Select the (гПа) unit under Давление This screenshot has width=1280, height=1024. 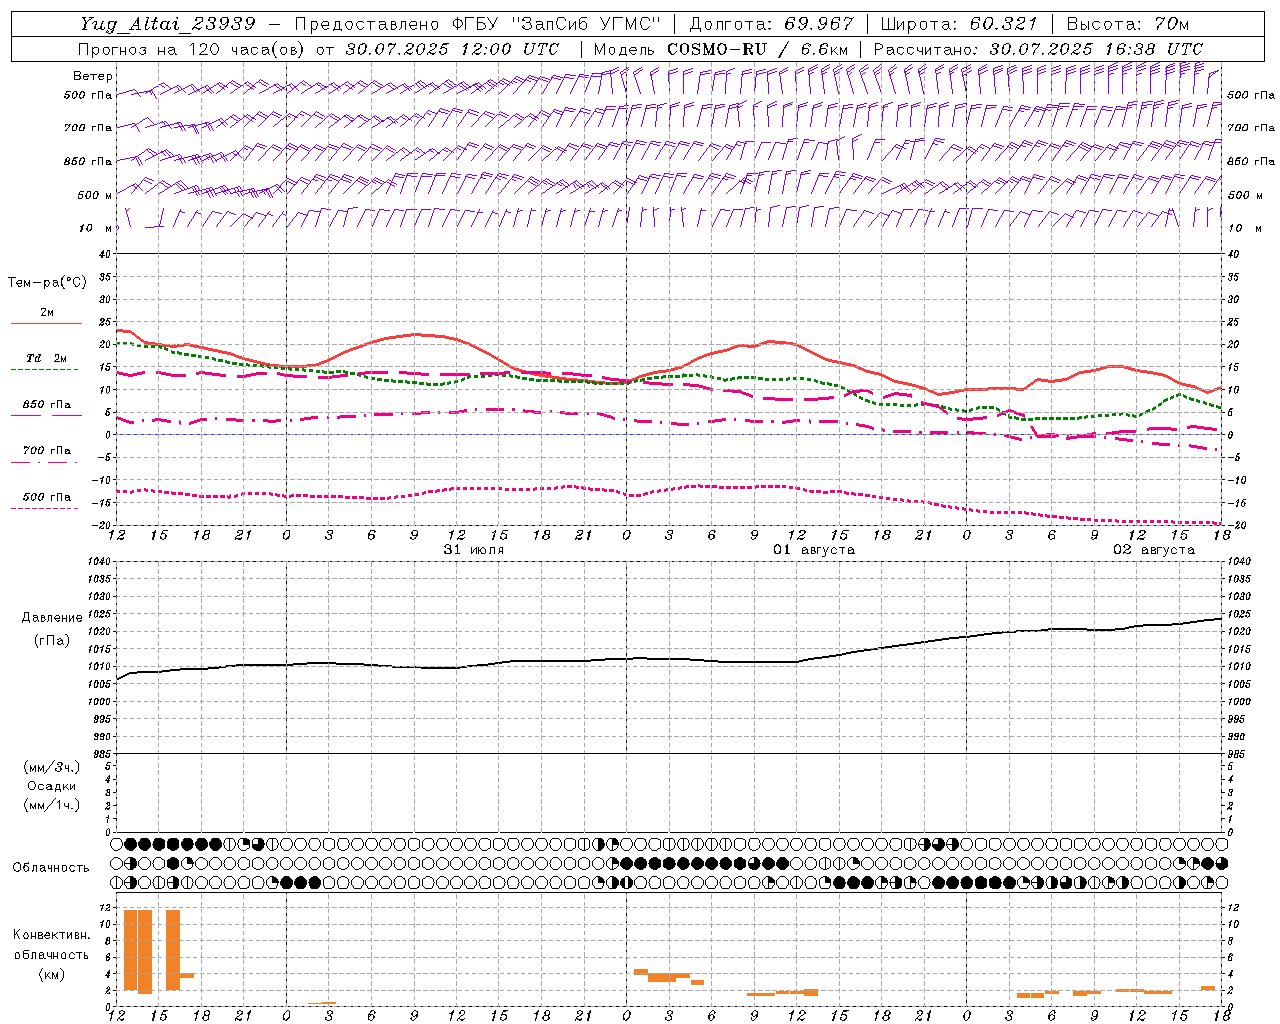(x=51, y=640)
